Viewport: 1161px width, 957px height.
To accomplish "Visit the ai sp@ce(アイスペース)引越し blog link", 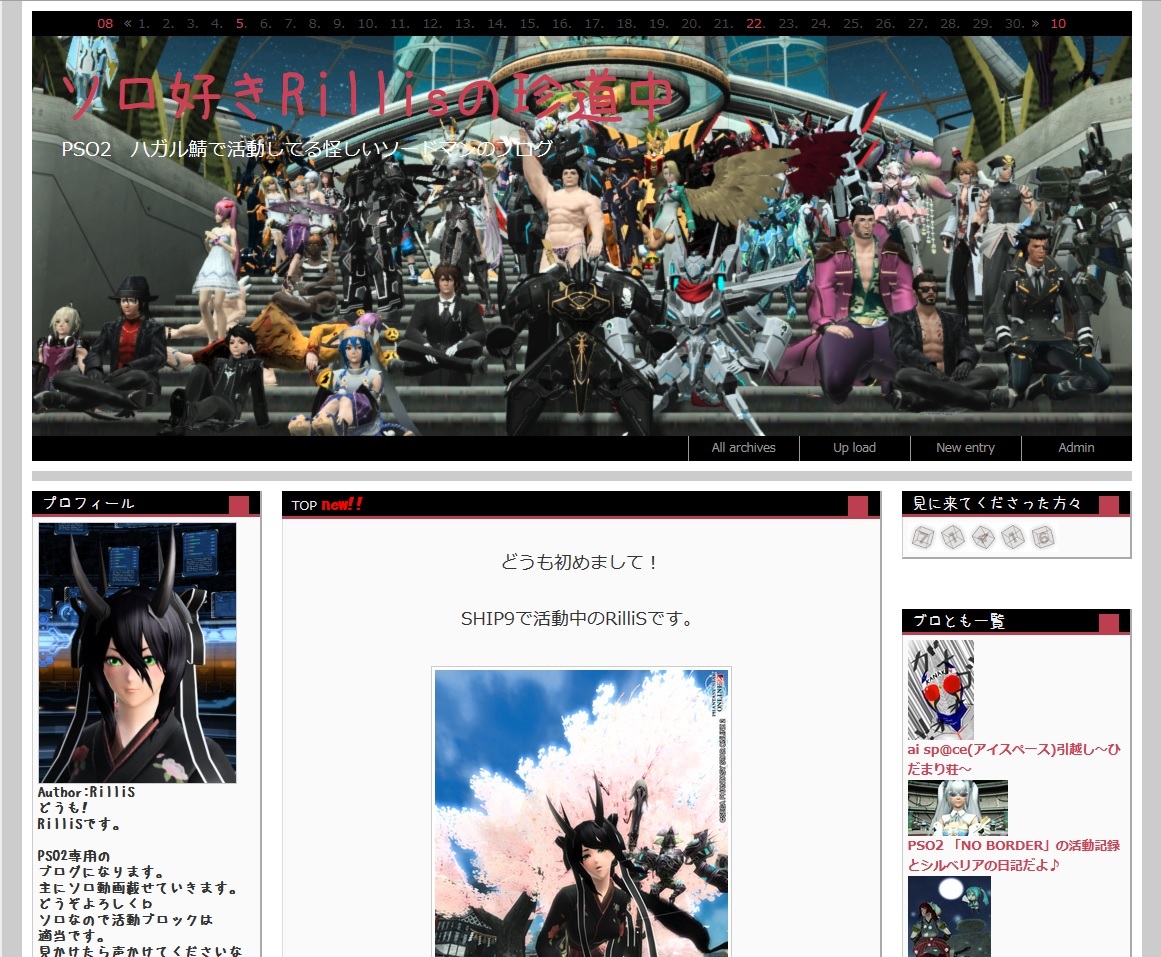I will (x=1014, y=759).
